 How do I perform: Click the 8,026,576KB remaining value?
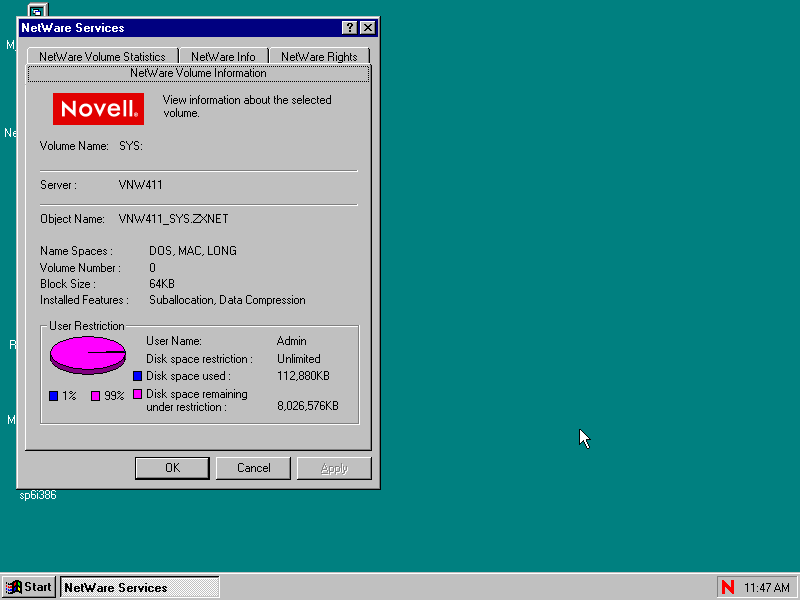click(308, 406)
